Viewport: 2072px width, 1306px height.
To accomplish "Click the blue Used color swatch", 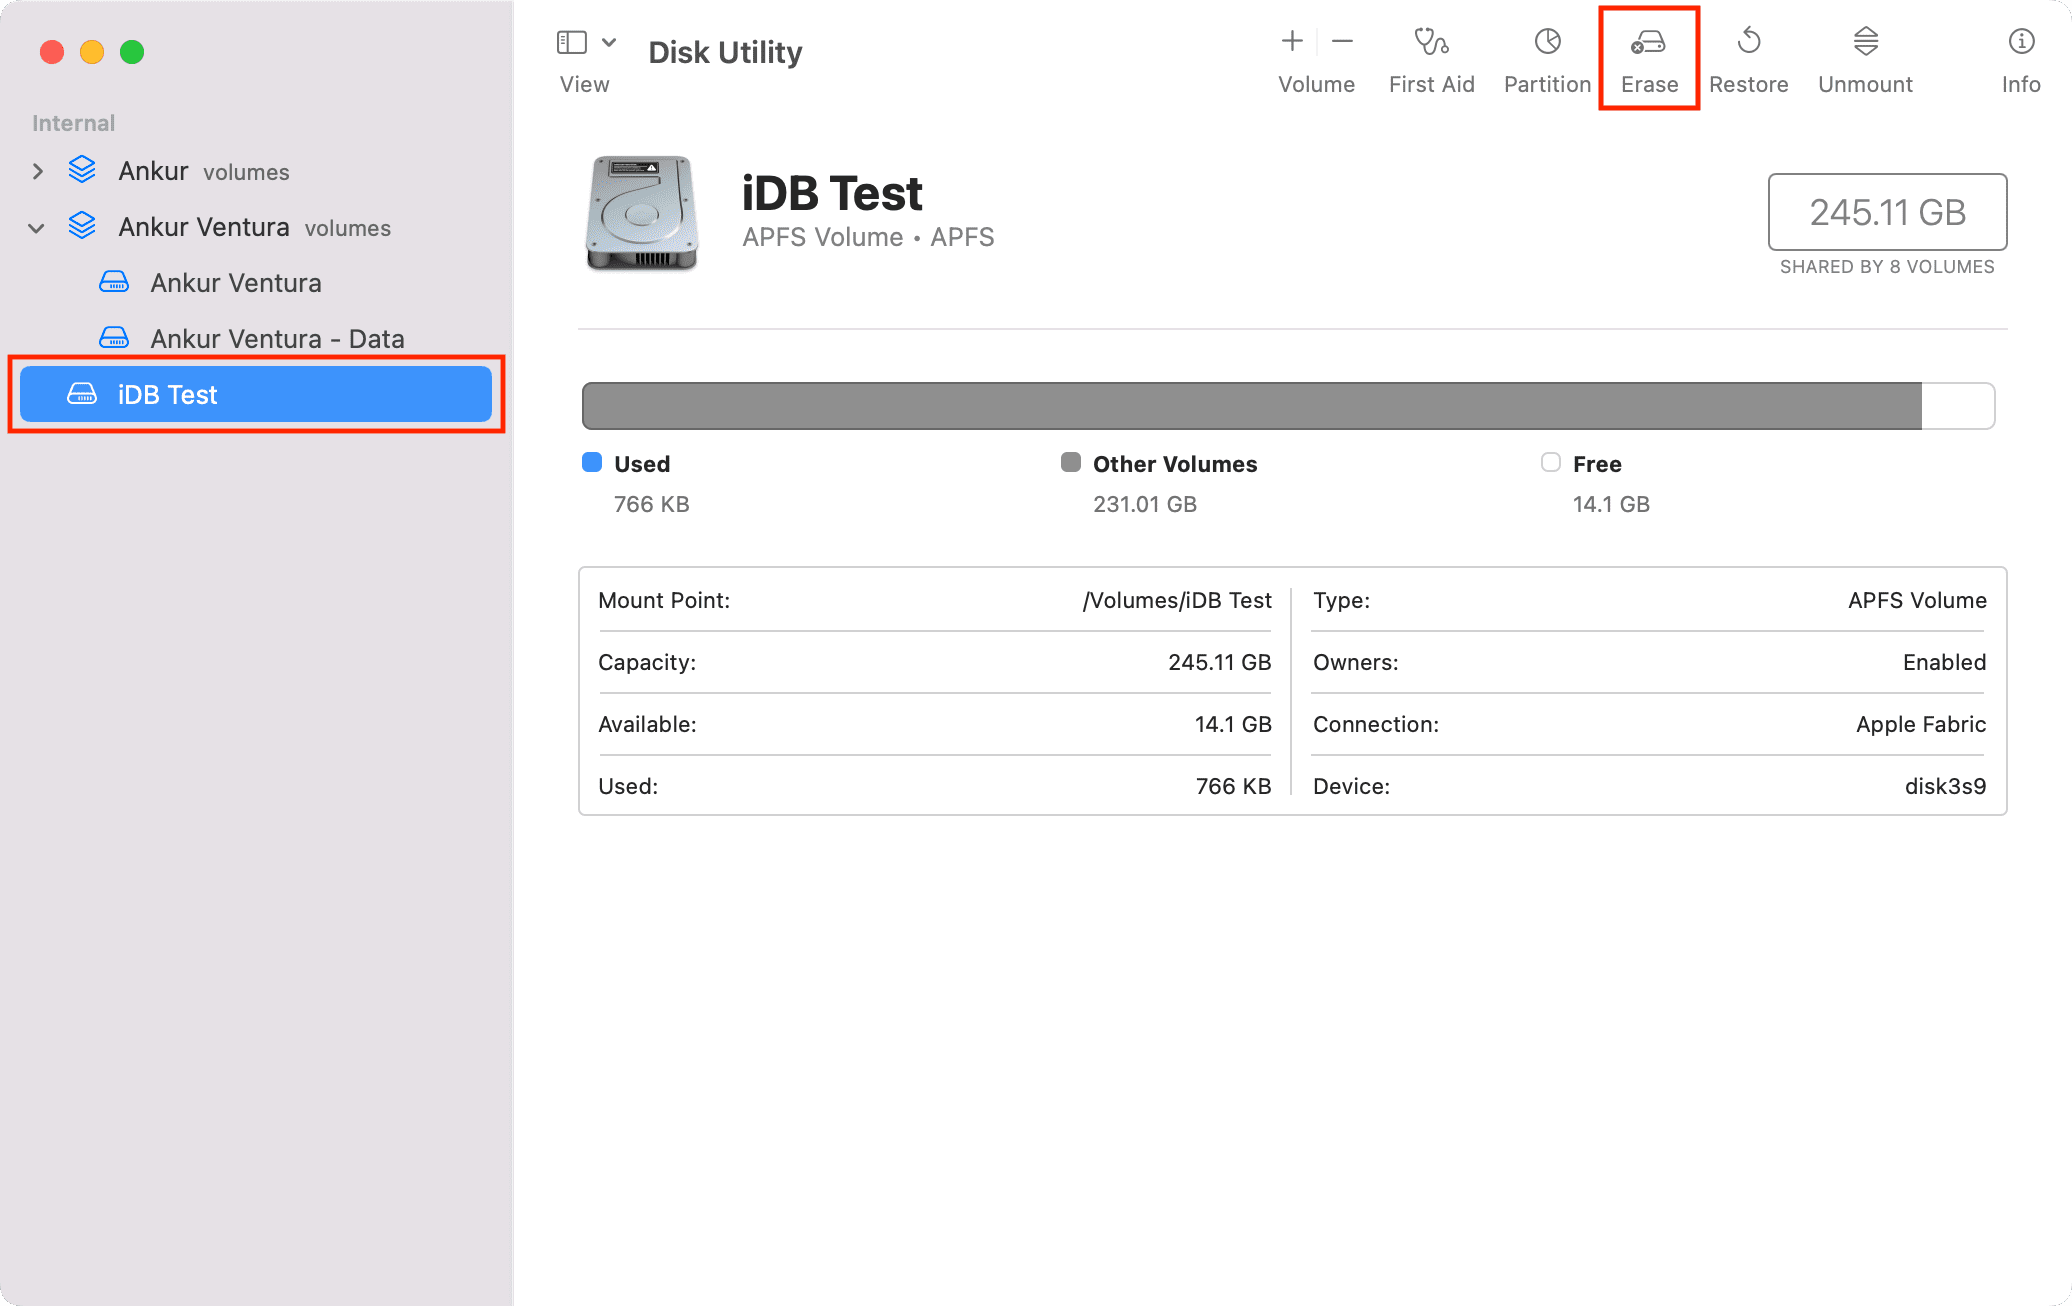I will coord(592,462).
